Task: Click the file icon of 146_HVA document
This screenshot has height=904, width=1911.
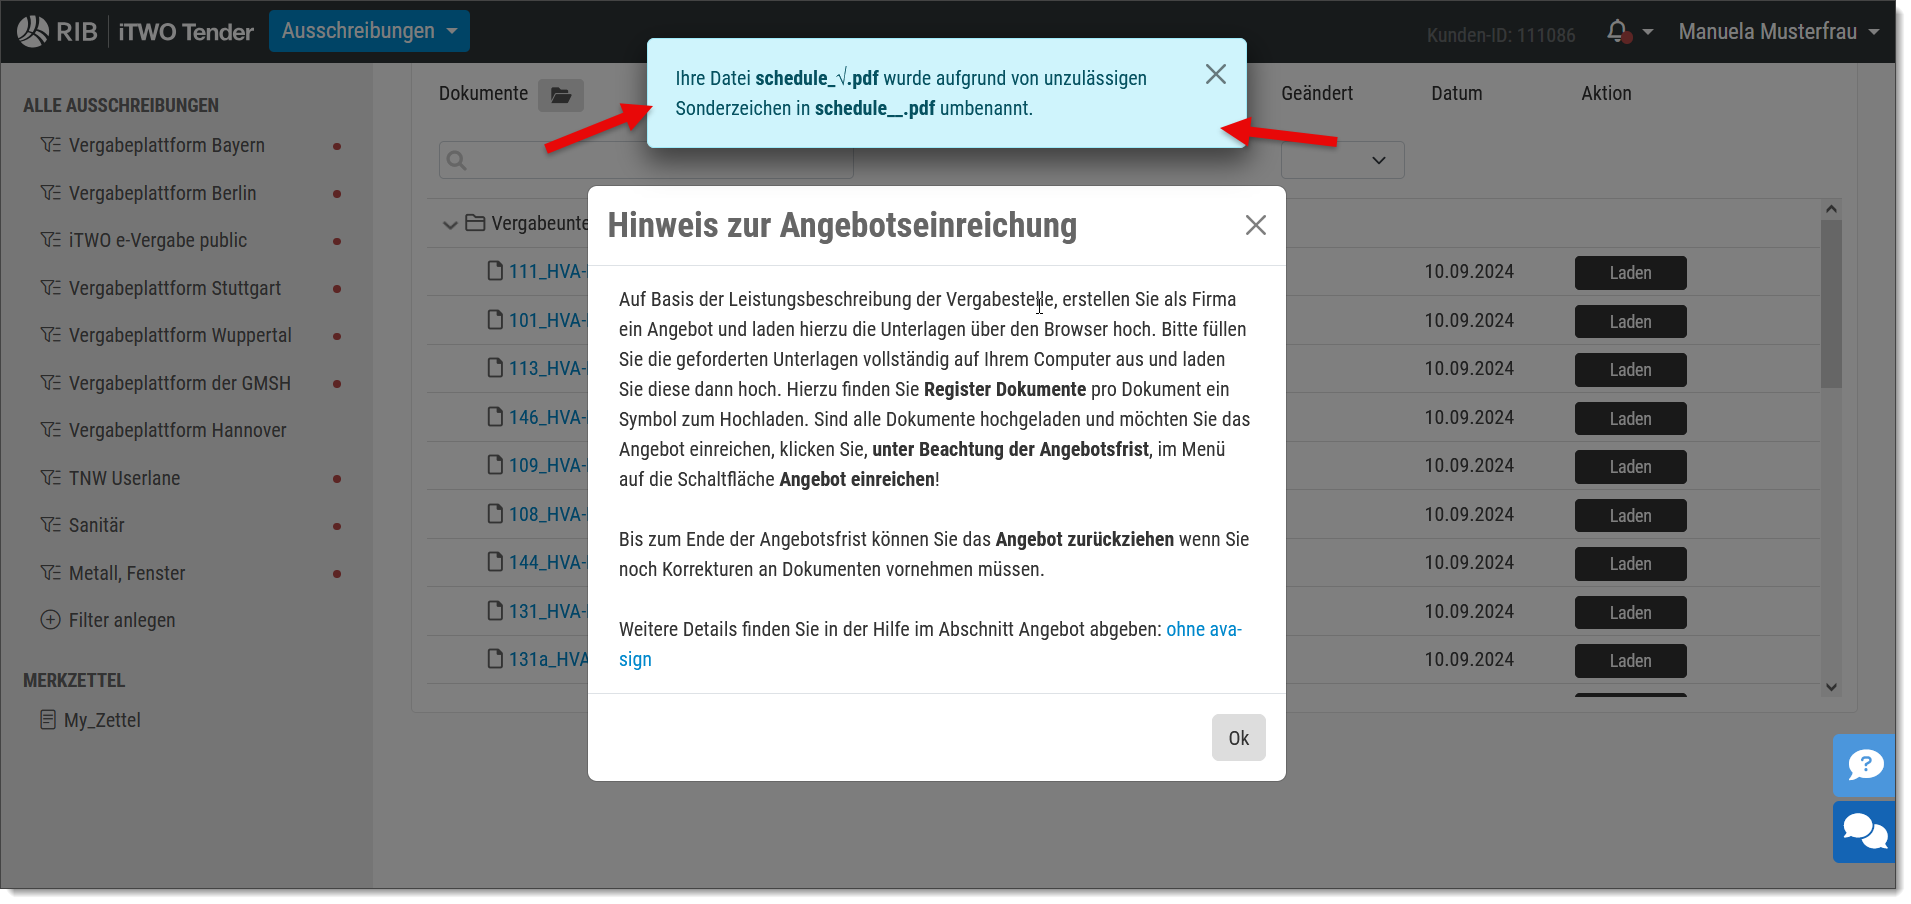Action: tap(495, 417)
